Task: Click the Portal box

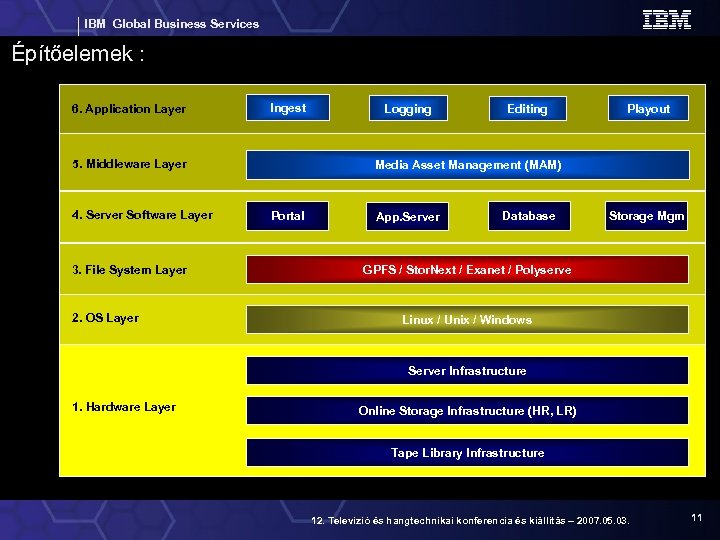Action: pos(287,216)
